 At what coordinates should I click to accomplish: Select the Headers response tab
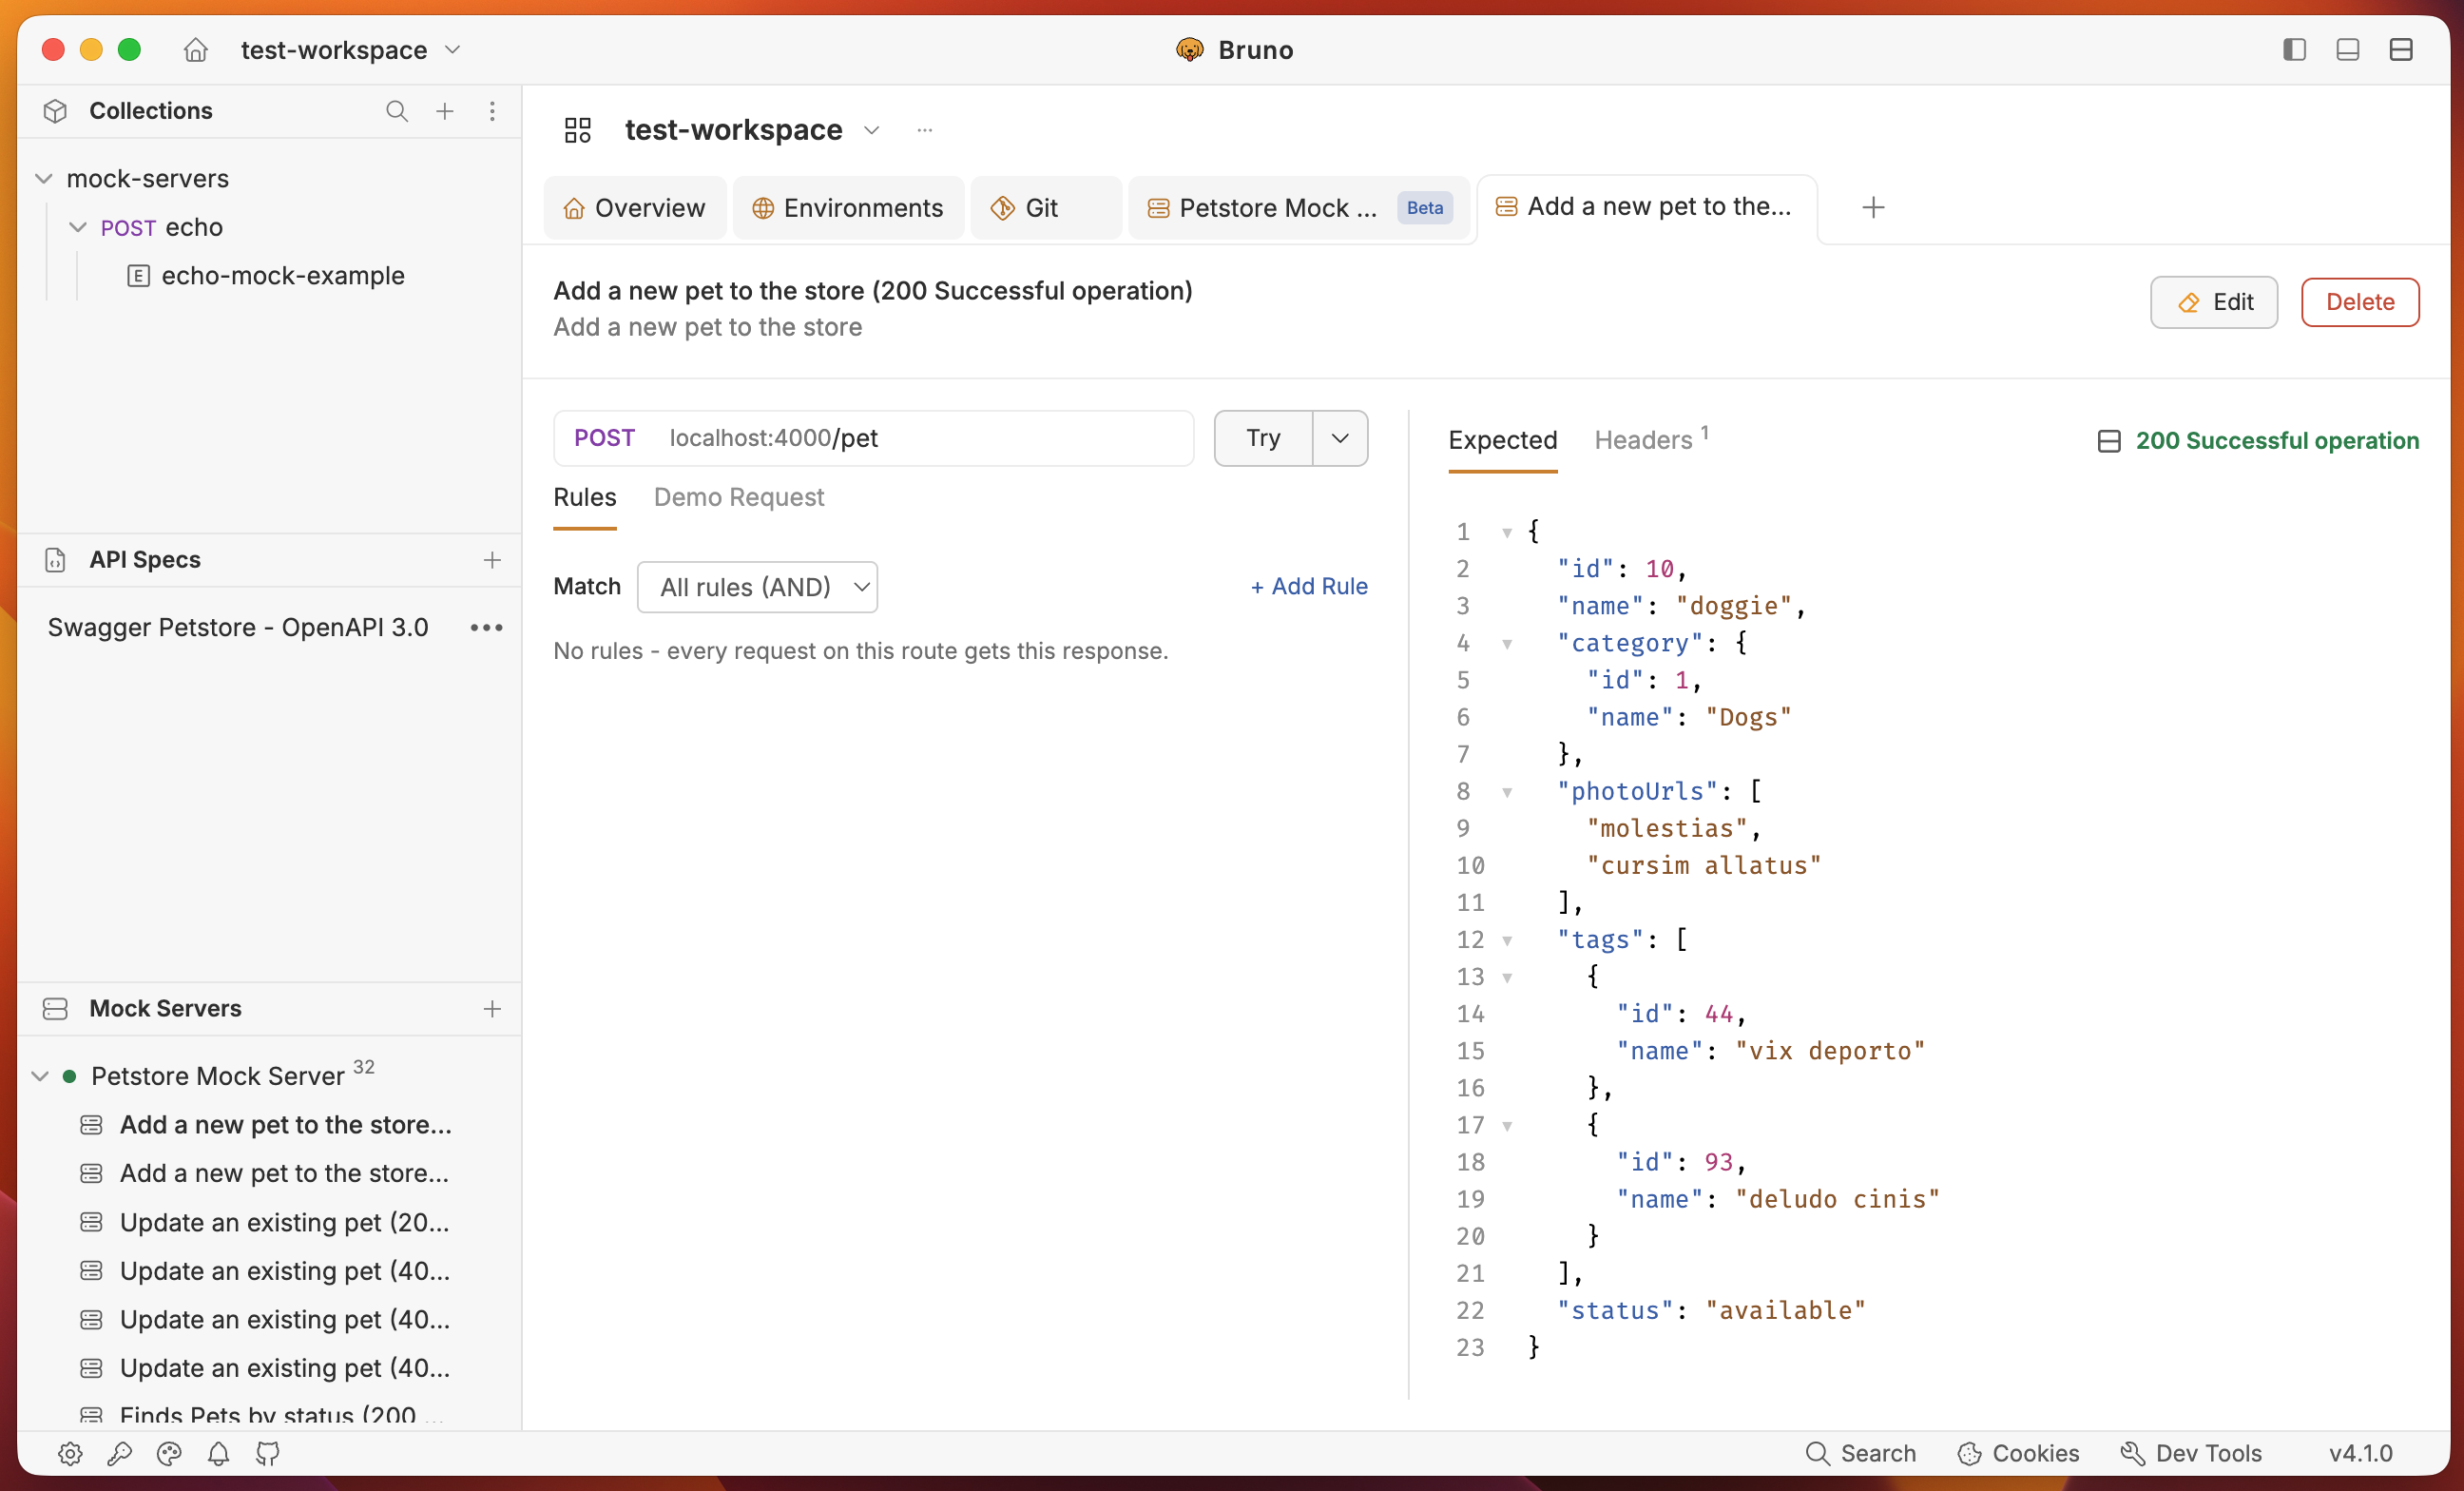[1651, 440]
